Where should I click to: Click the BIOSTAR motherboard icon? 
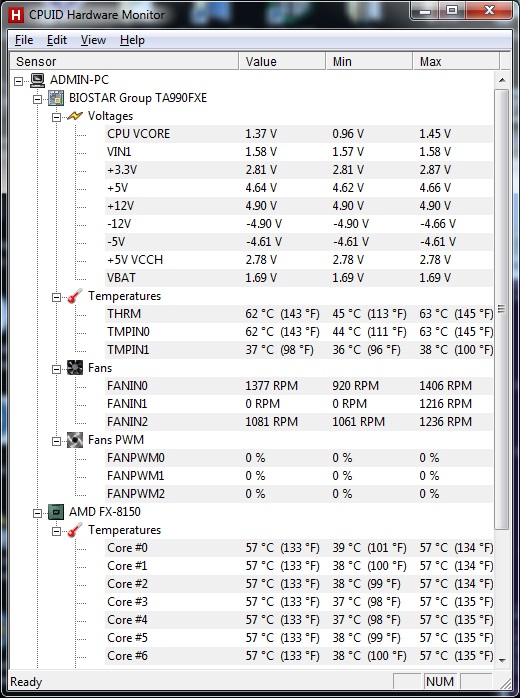tap(56, 98)
